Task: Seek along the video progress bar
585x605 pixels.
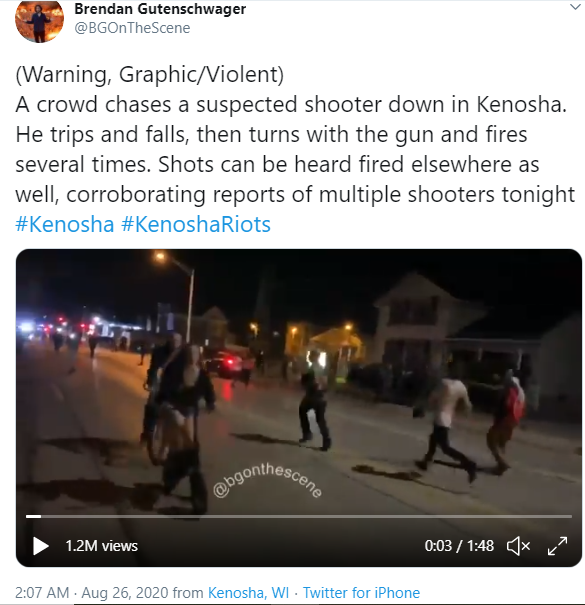Action: click(x=299, y=516)
